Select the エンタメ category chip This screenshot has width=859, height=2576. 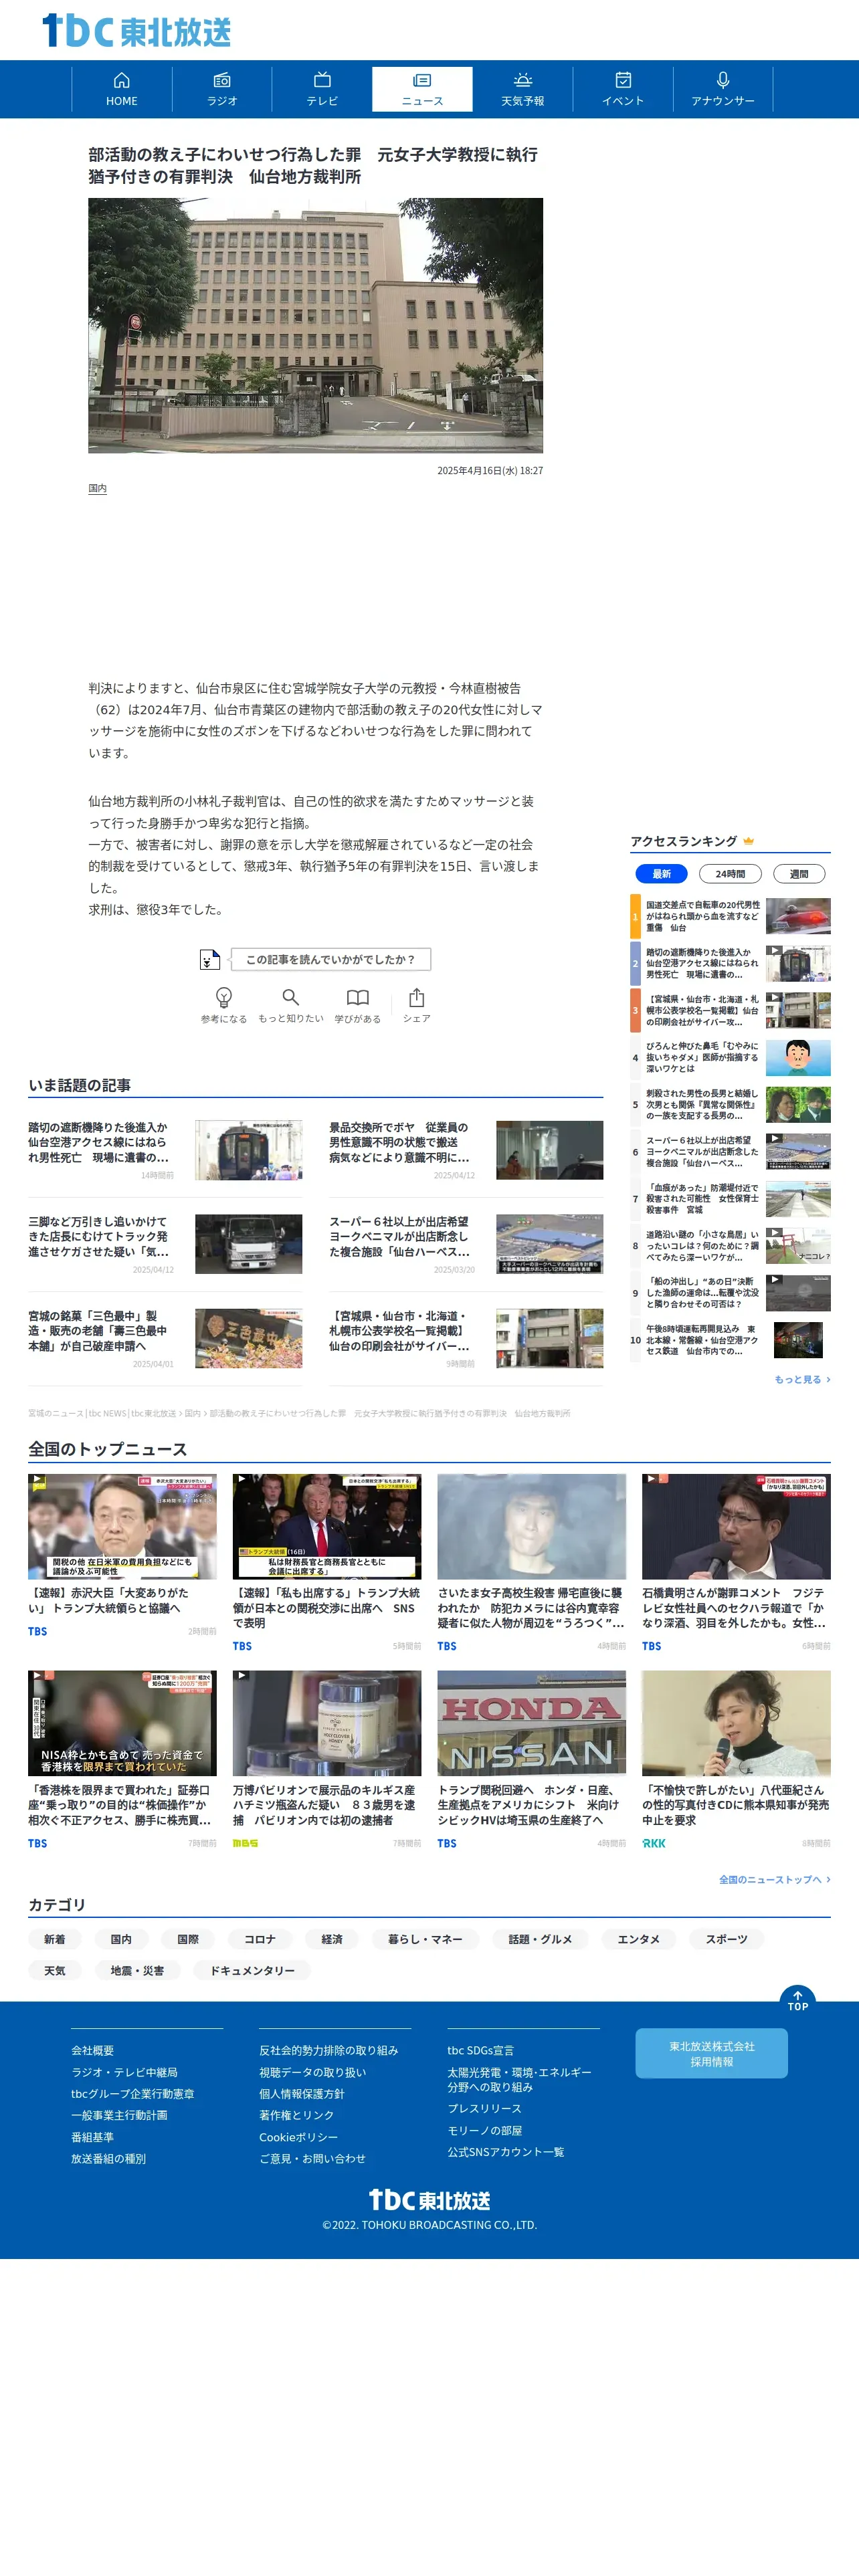tap(638, 1940)
